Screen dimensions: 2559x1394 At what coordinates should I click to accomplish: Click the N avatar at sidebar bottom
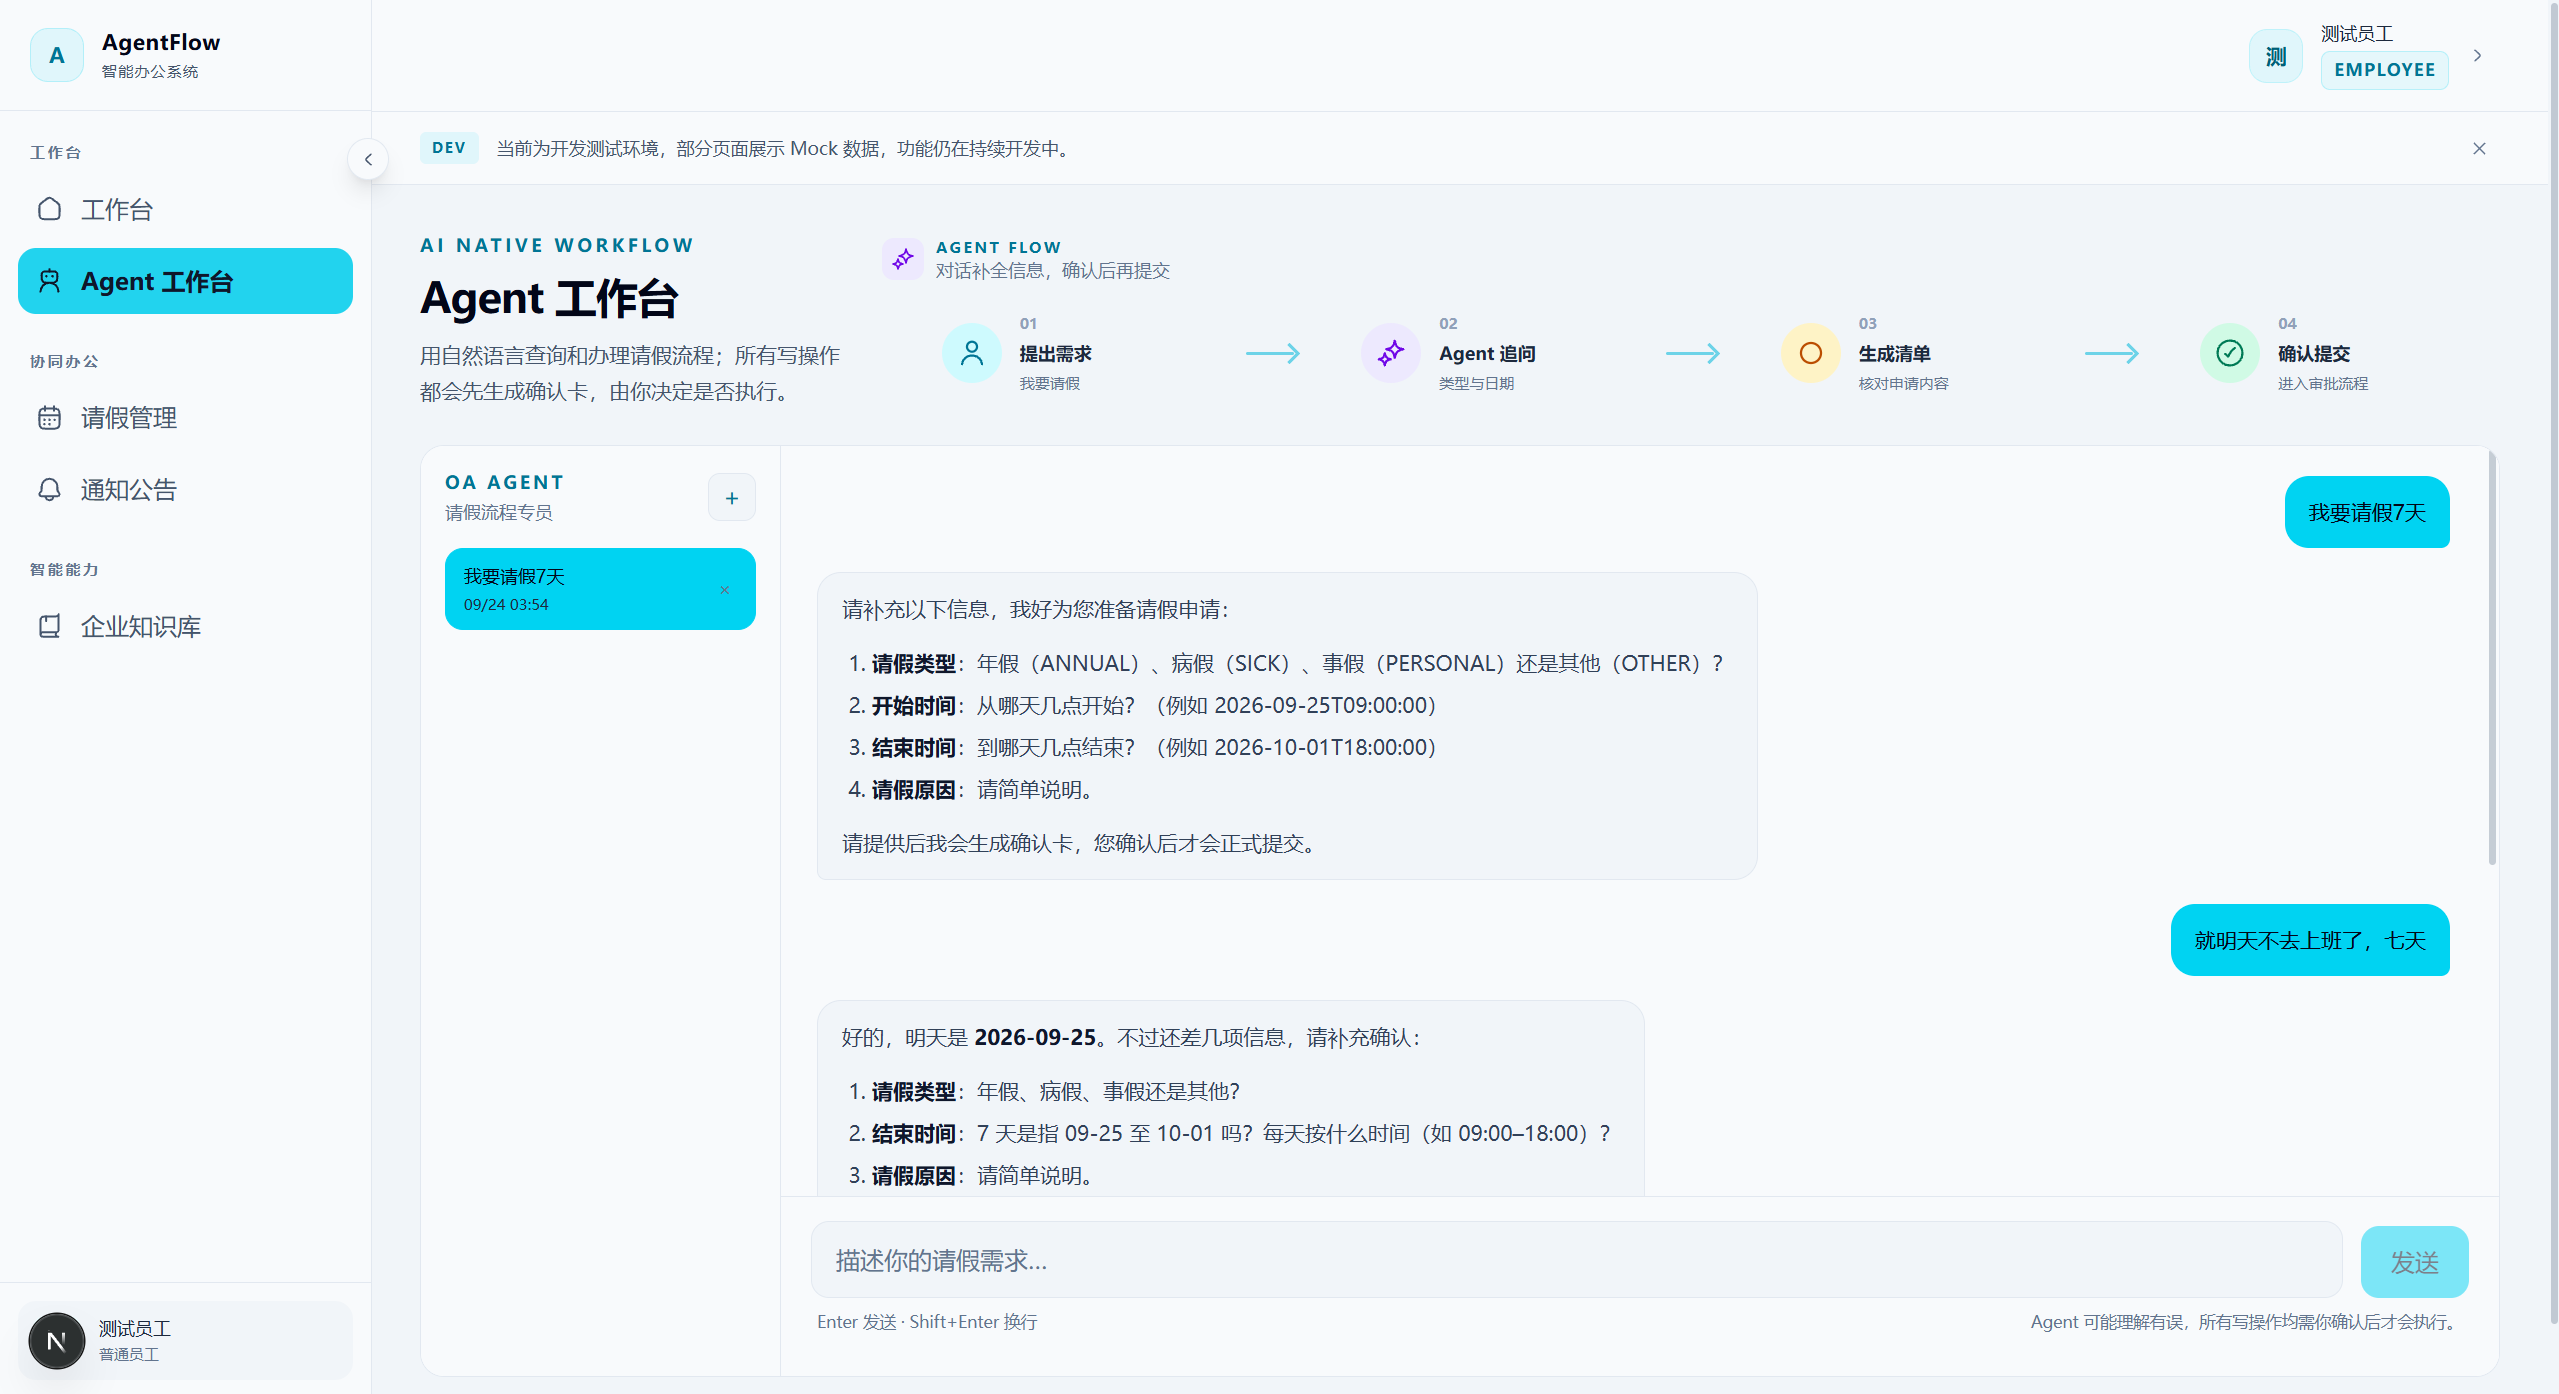click(57, 1340)
